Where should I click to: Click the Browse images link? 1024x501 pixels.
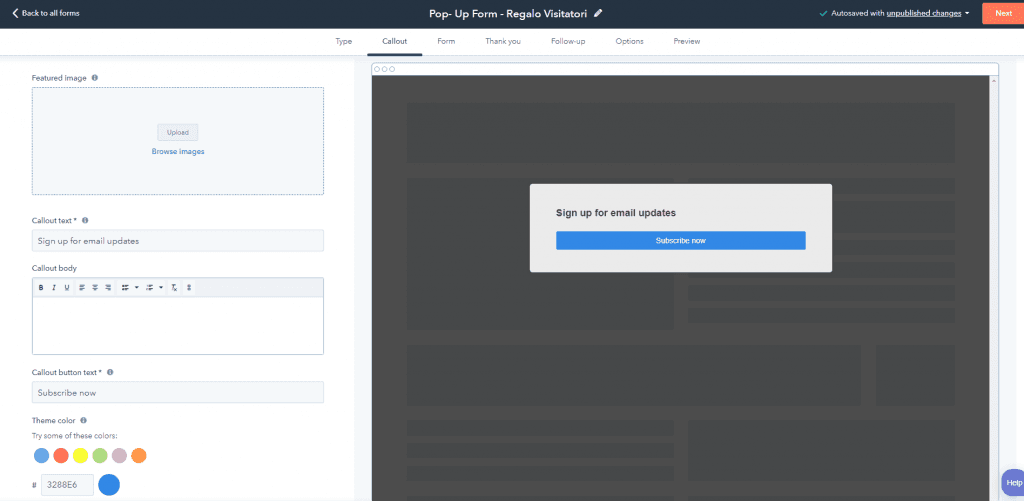[x=178, y=152]
